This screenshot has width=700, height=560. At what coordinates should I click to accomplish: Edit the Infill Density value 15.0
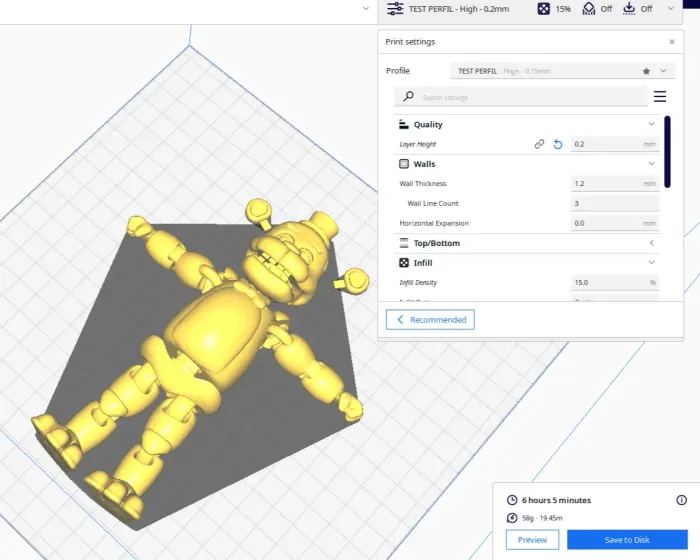click(614, 282)
